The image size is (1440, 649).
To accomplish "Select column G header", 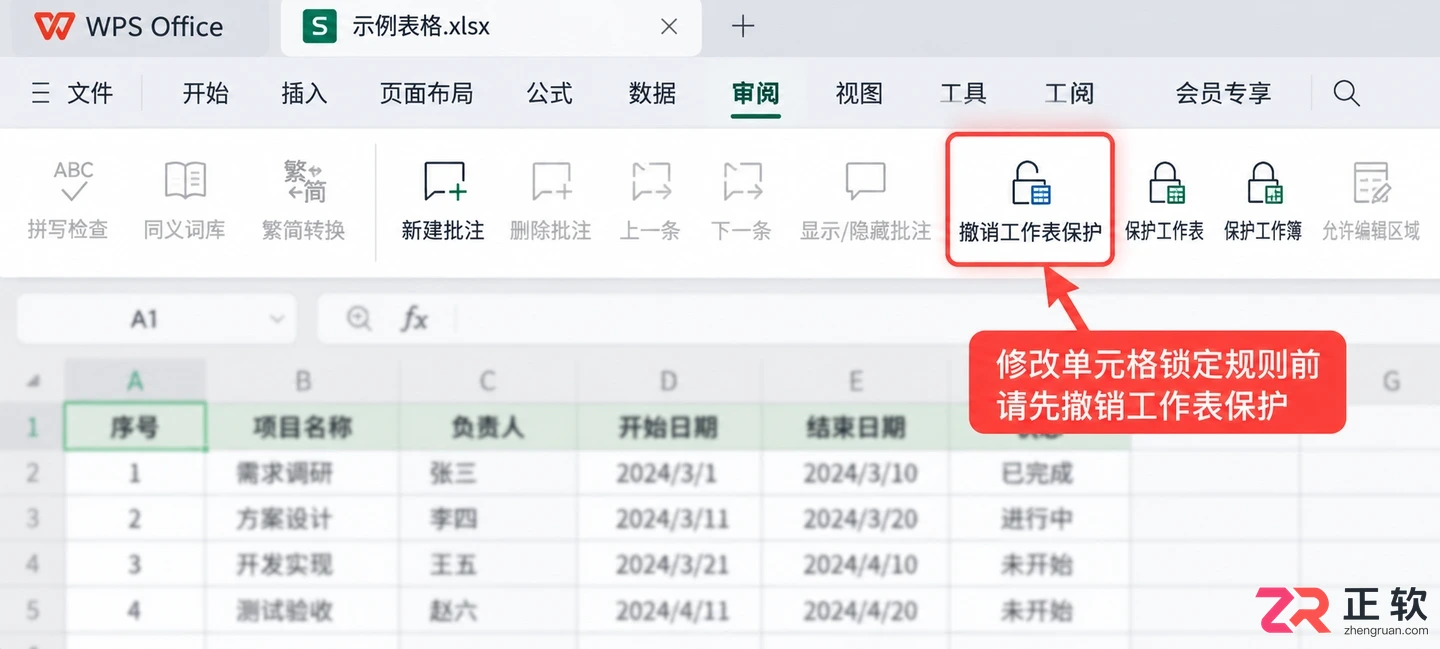I will 1390,381.
